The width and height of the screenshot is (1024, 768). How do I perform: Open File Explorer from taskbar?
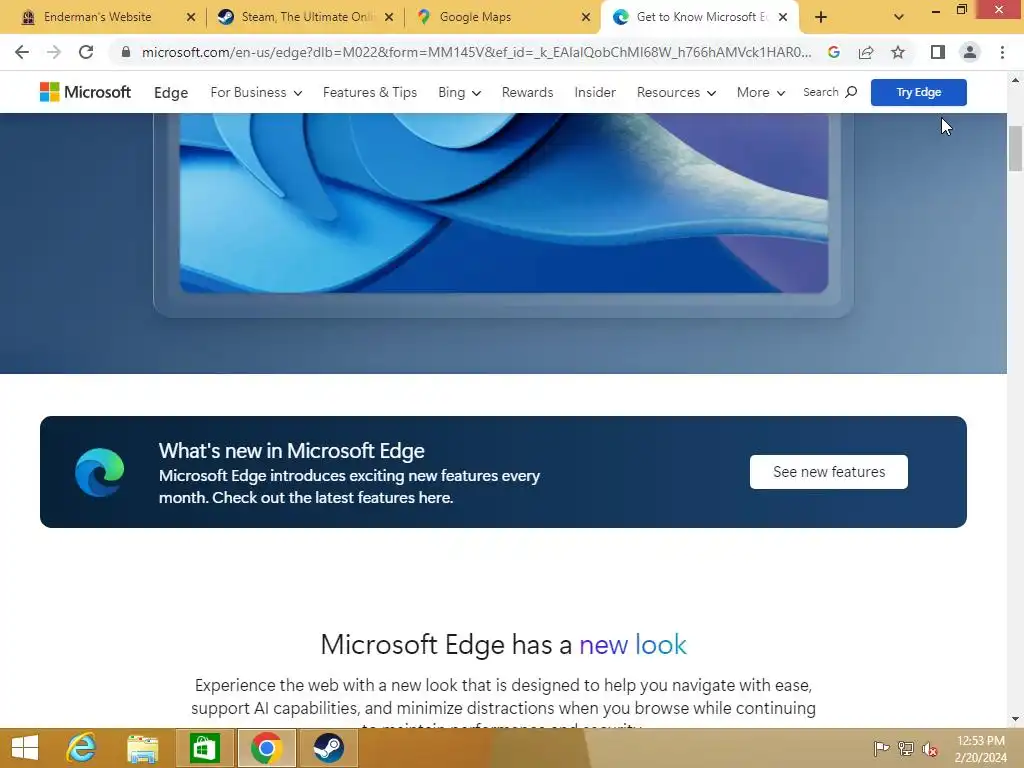coord(142,748)
